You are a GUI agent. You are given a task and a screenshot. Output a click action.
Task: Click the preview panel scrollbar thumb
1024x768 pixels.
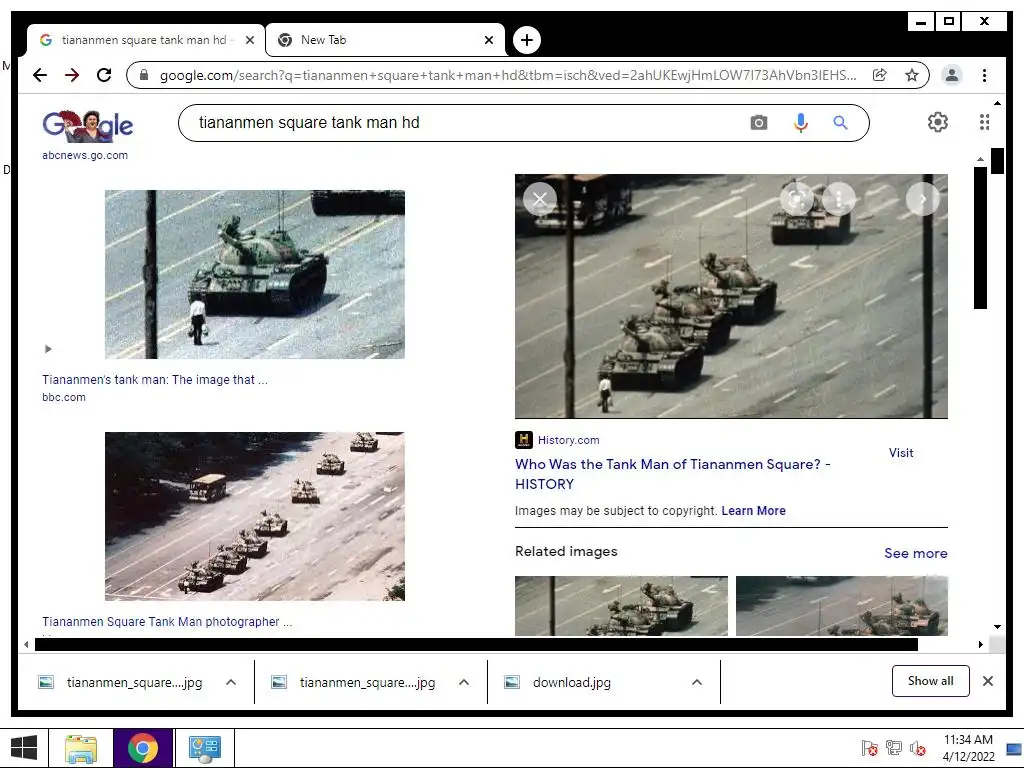tap(980, 238)
